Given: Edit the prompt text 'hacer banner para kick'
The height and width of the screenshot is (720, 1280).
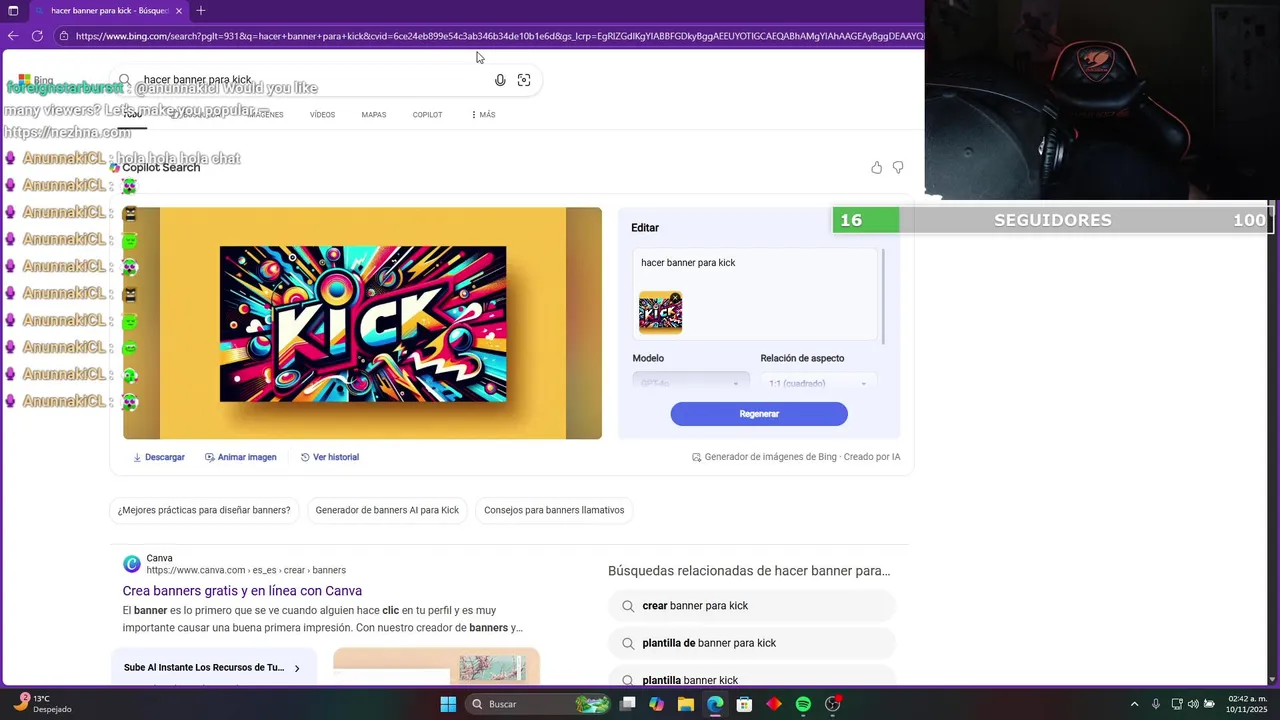Looking at the screenshot, I should [688, 263].
